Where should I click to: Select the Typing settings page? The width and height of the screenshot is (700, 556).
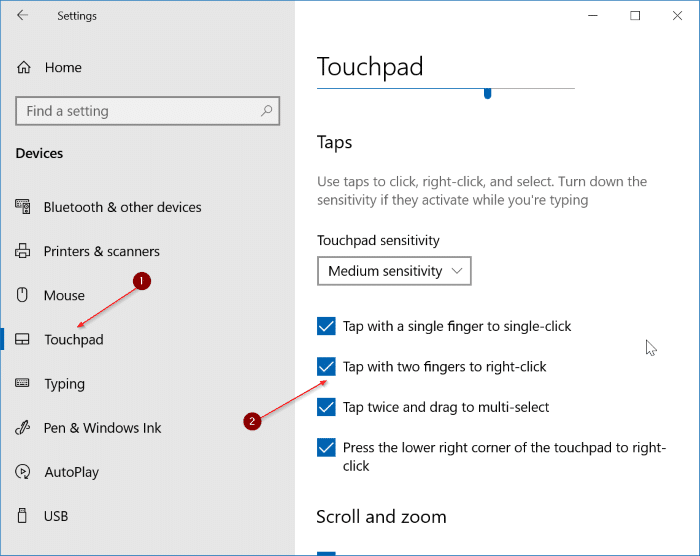(x=64, y=384)
